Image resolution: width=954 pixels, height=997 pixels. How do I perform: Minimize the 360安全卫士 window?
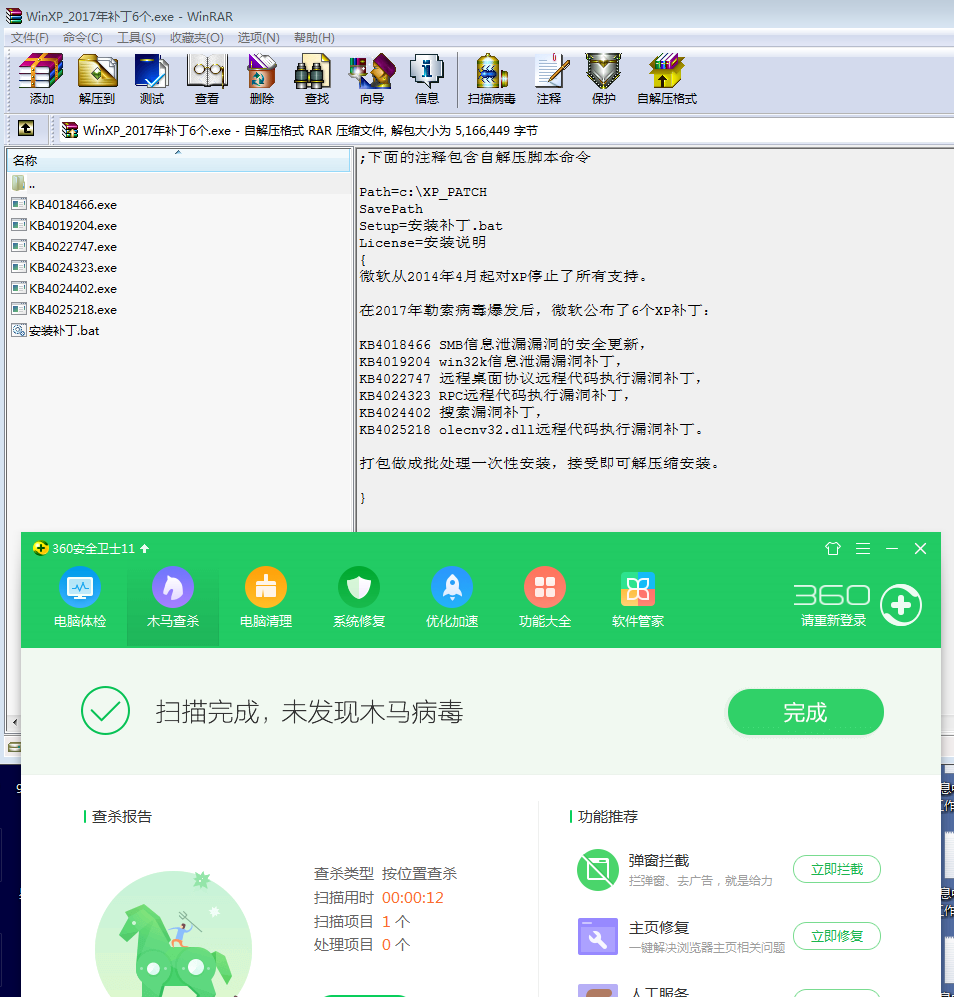[x=892, y=548]
